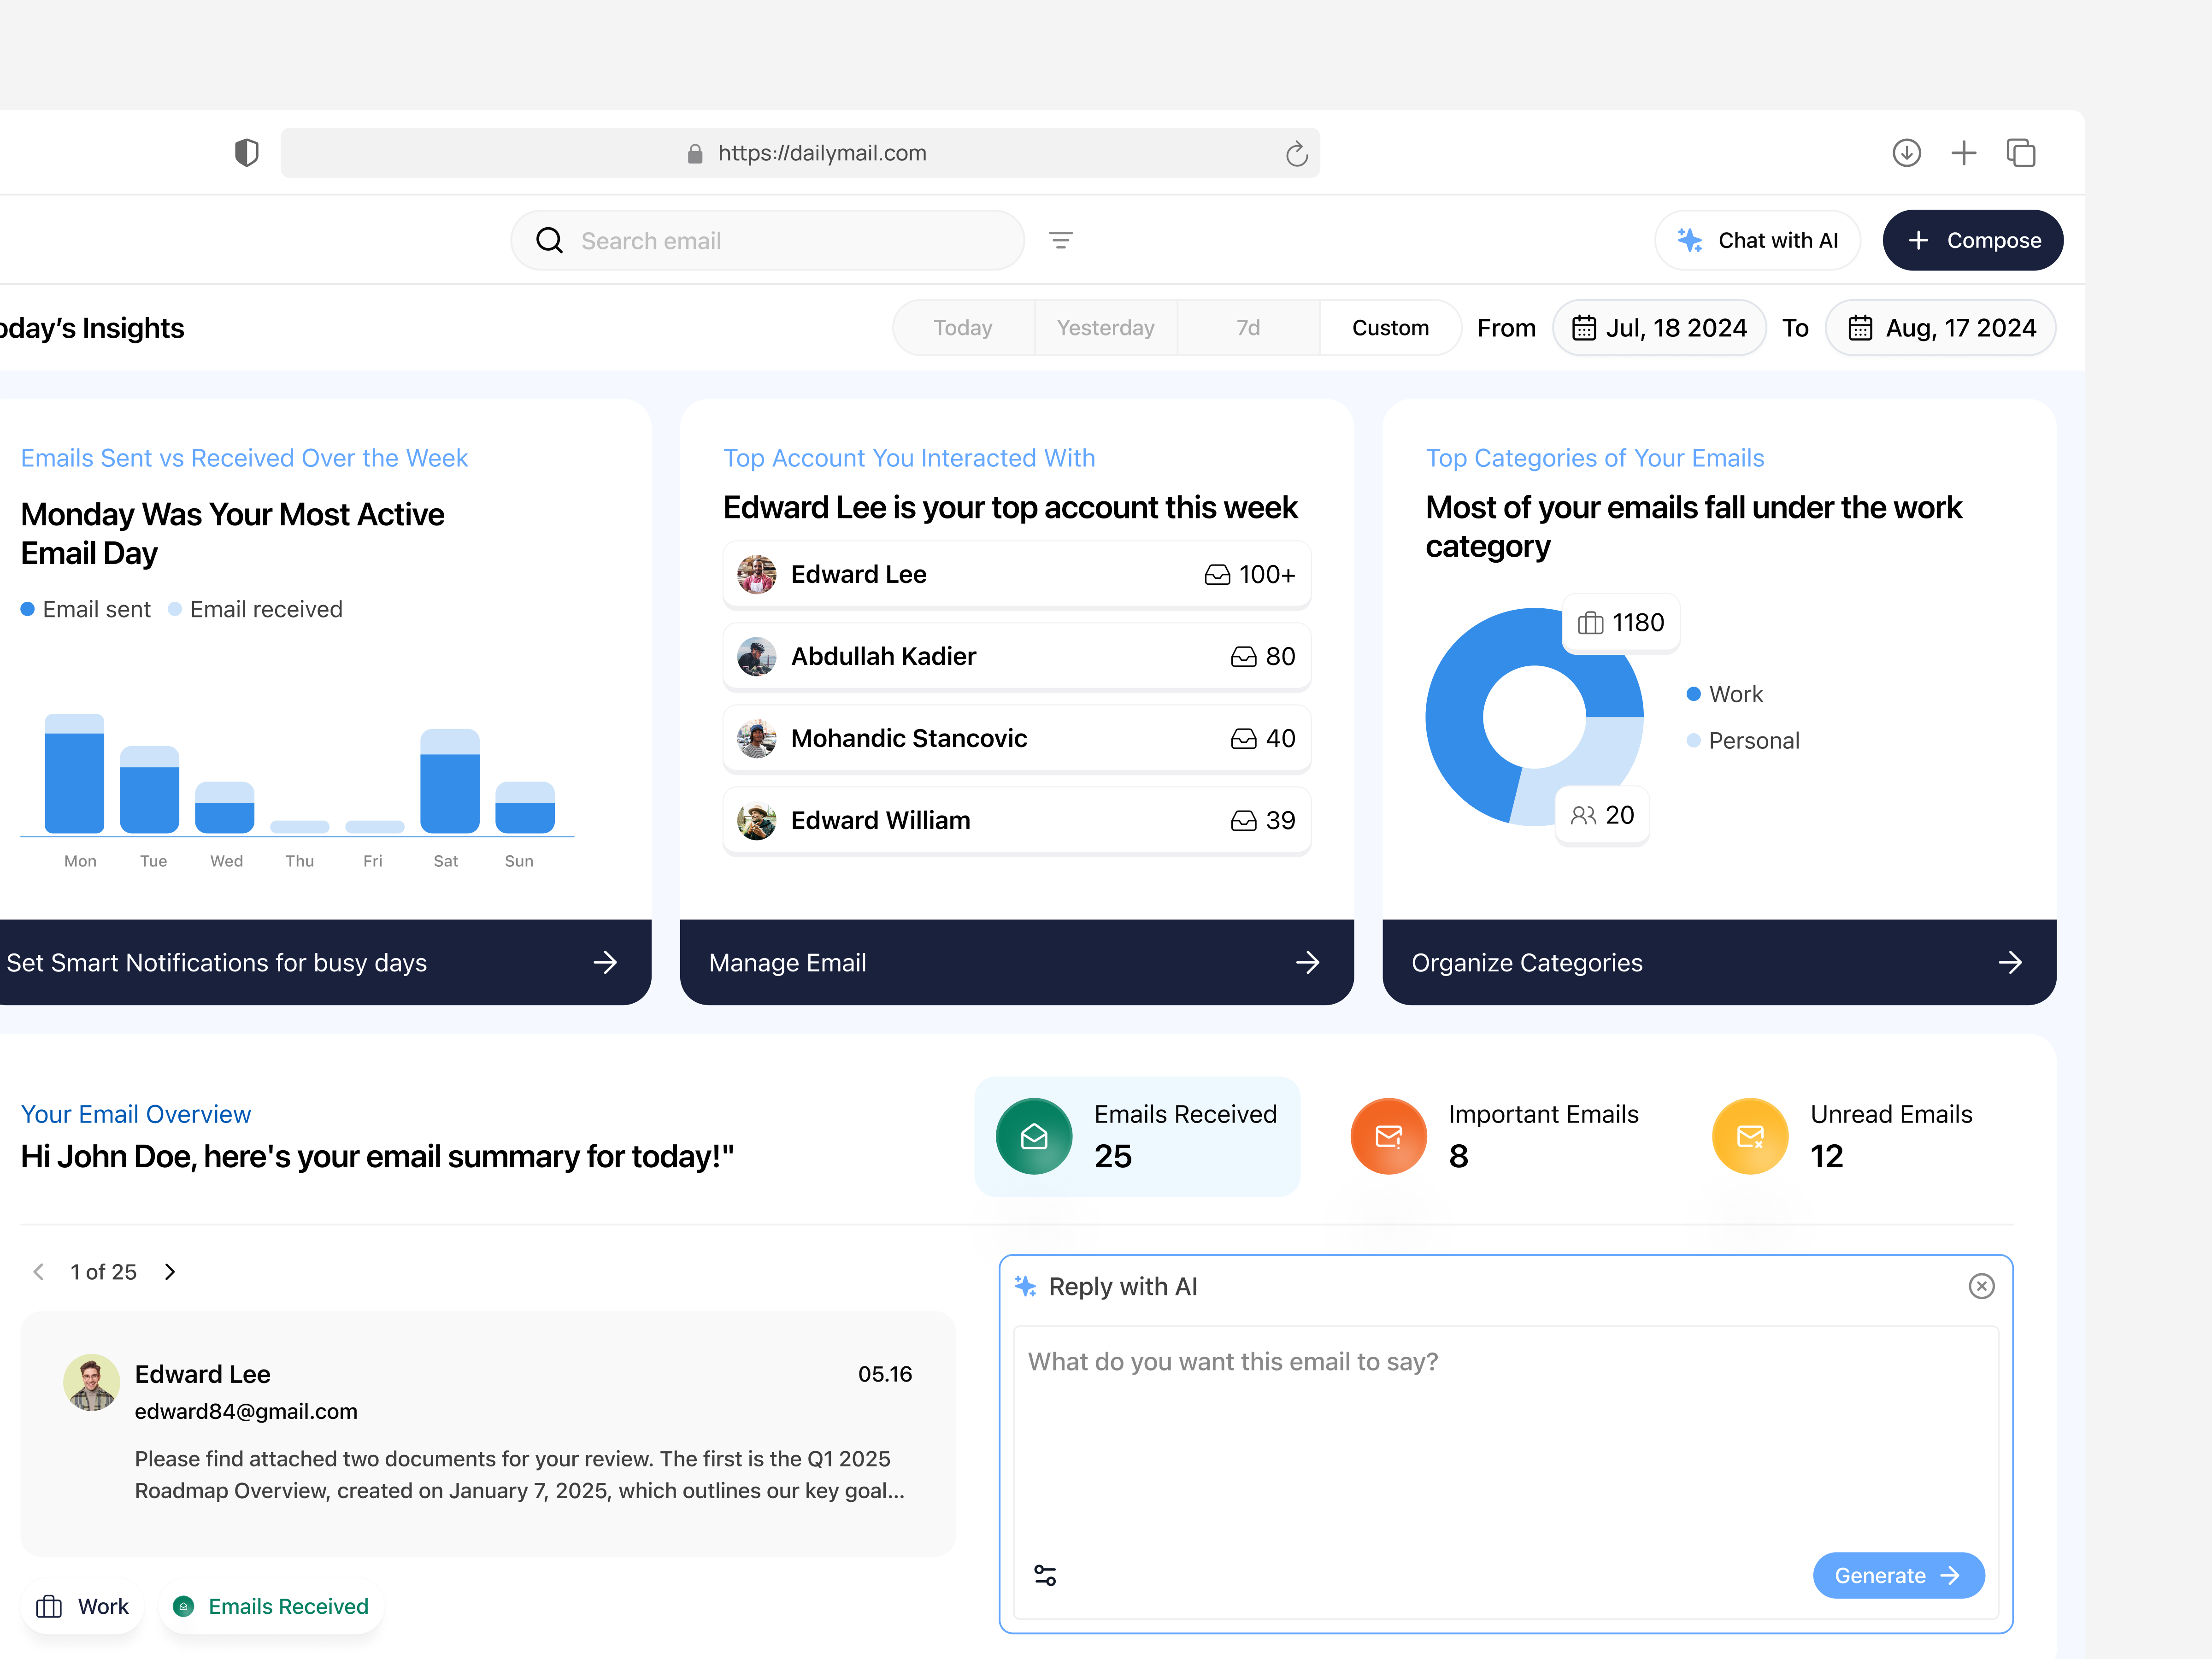
Task: Click the Unread Emails icon
Action: tap(1750, 1136)
